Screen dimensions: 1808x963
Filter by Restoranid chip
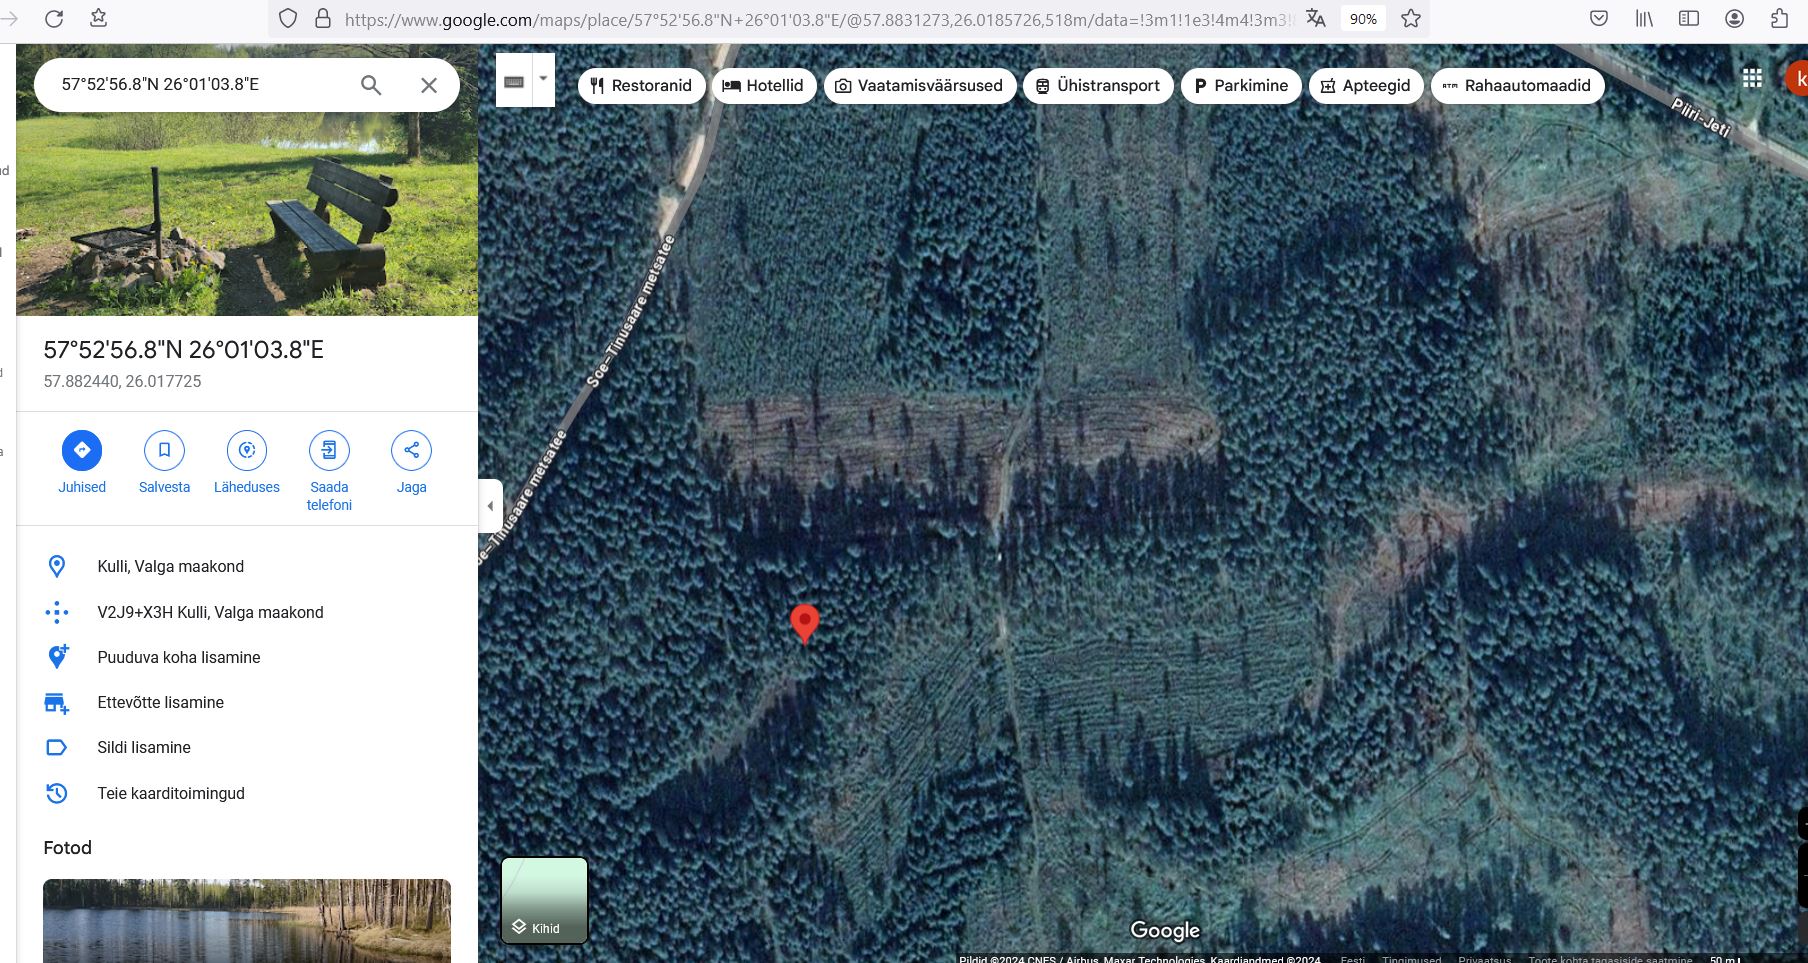(641, 86)
